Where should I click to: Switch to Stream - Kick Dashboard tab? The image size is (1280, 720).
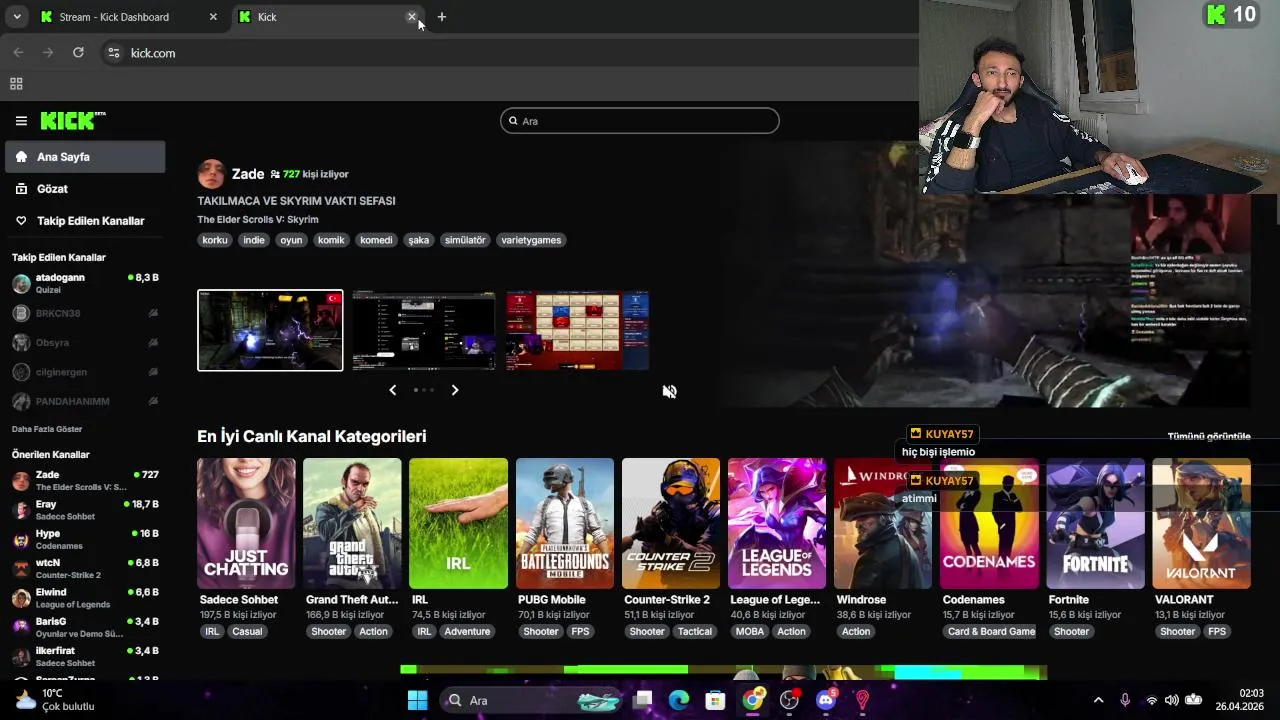[128, 17]
